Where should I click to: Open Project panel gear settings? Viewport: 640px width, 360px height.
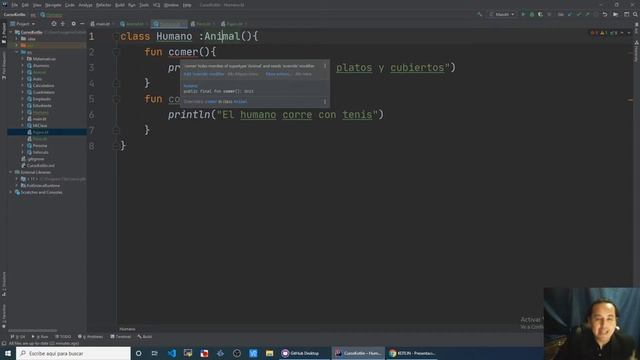point(73,24)
